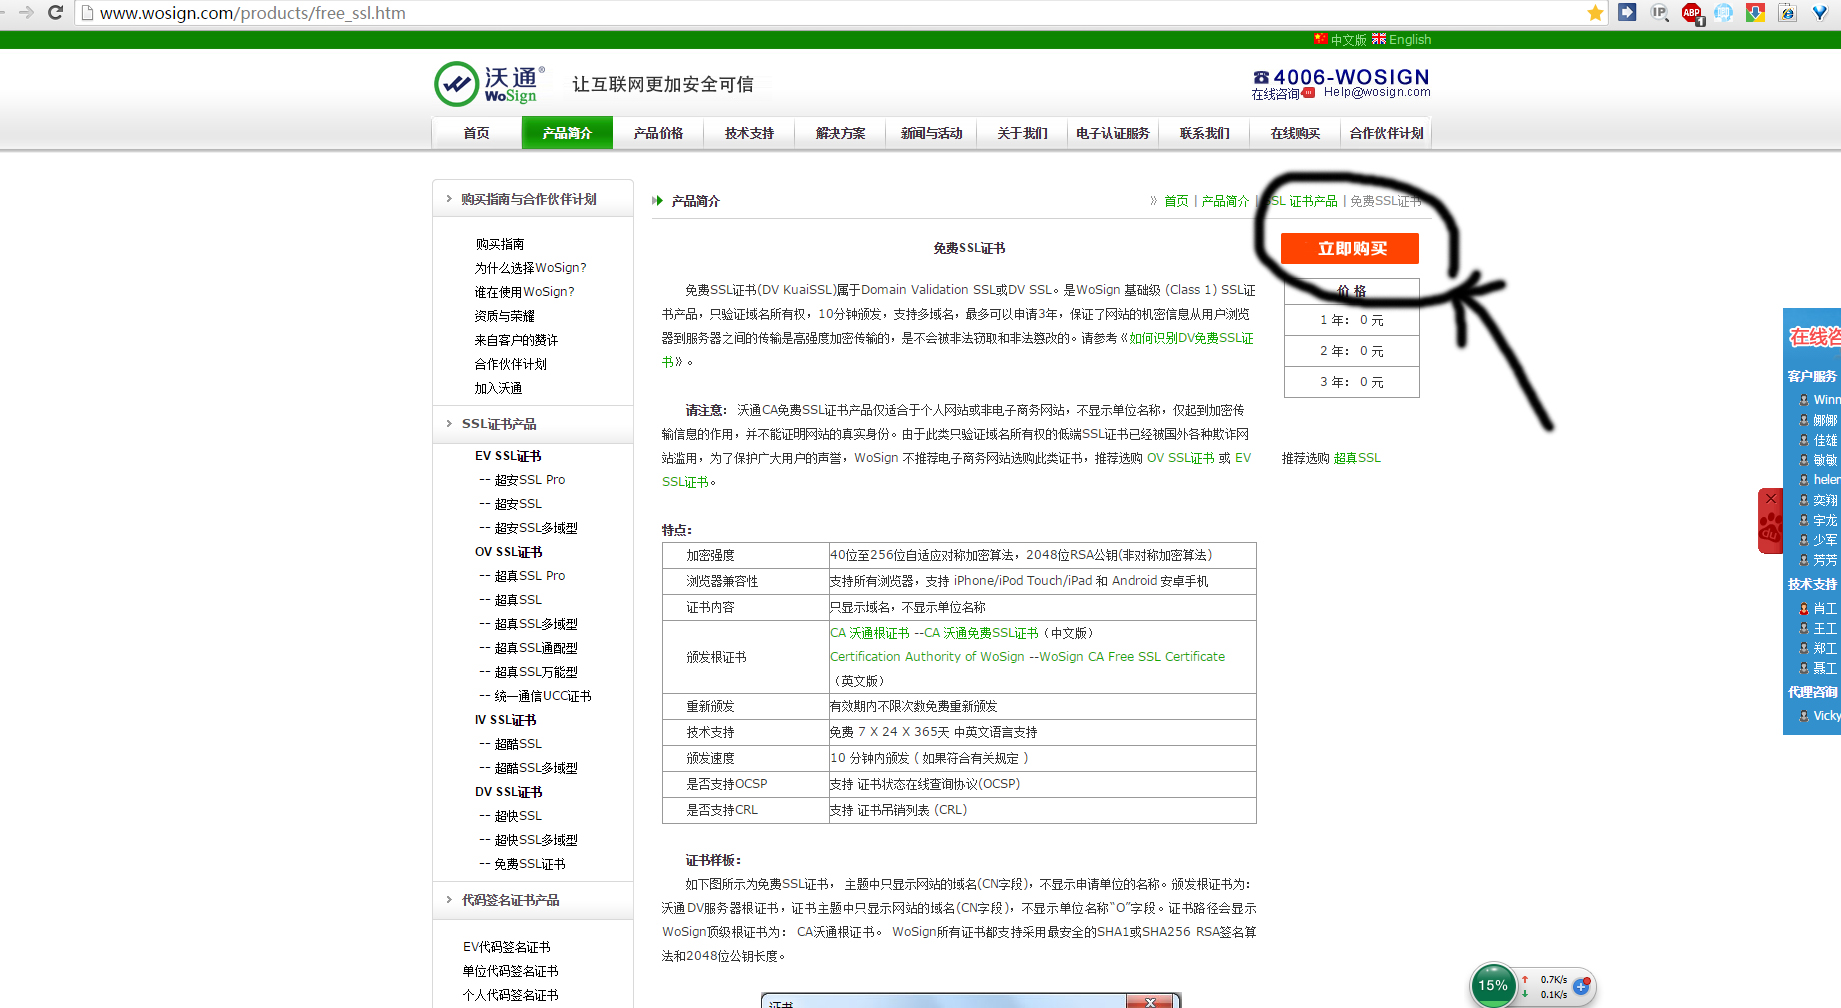1841x1008 pixels.
Task: Close the red Baidu paw widget
Action: pos(1771,498)
